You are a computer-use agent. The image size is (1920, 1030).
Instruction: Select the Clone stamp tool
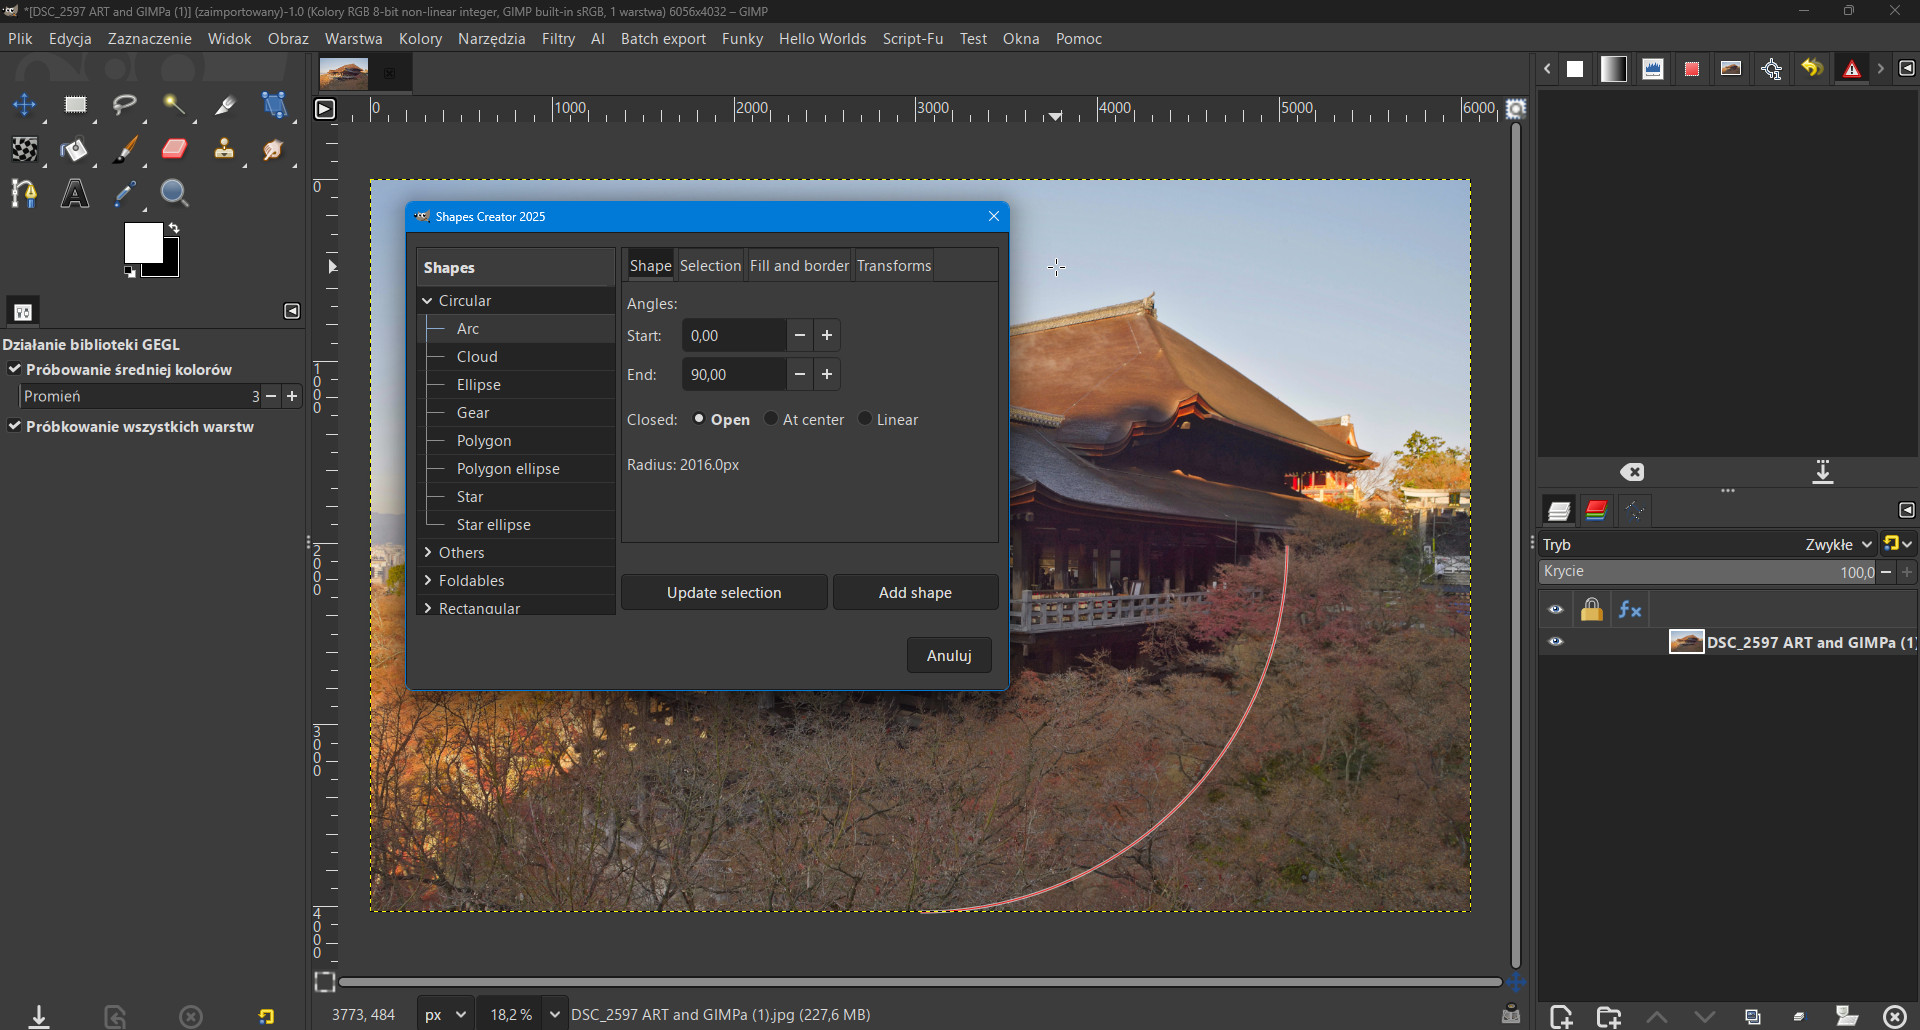(224, 150)
